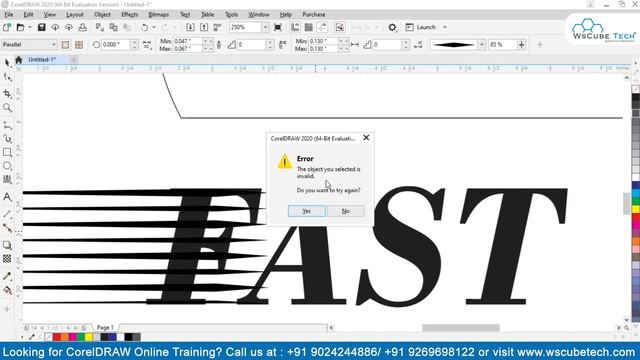Select the Rectangle tool
640x360 pixels.
[7, 152]
